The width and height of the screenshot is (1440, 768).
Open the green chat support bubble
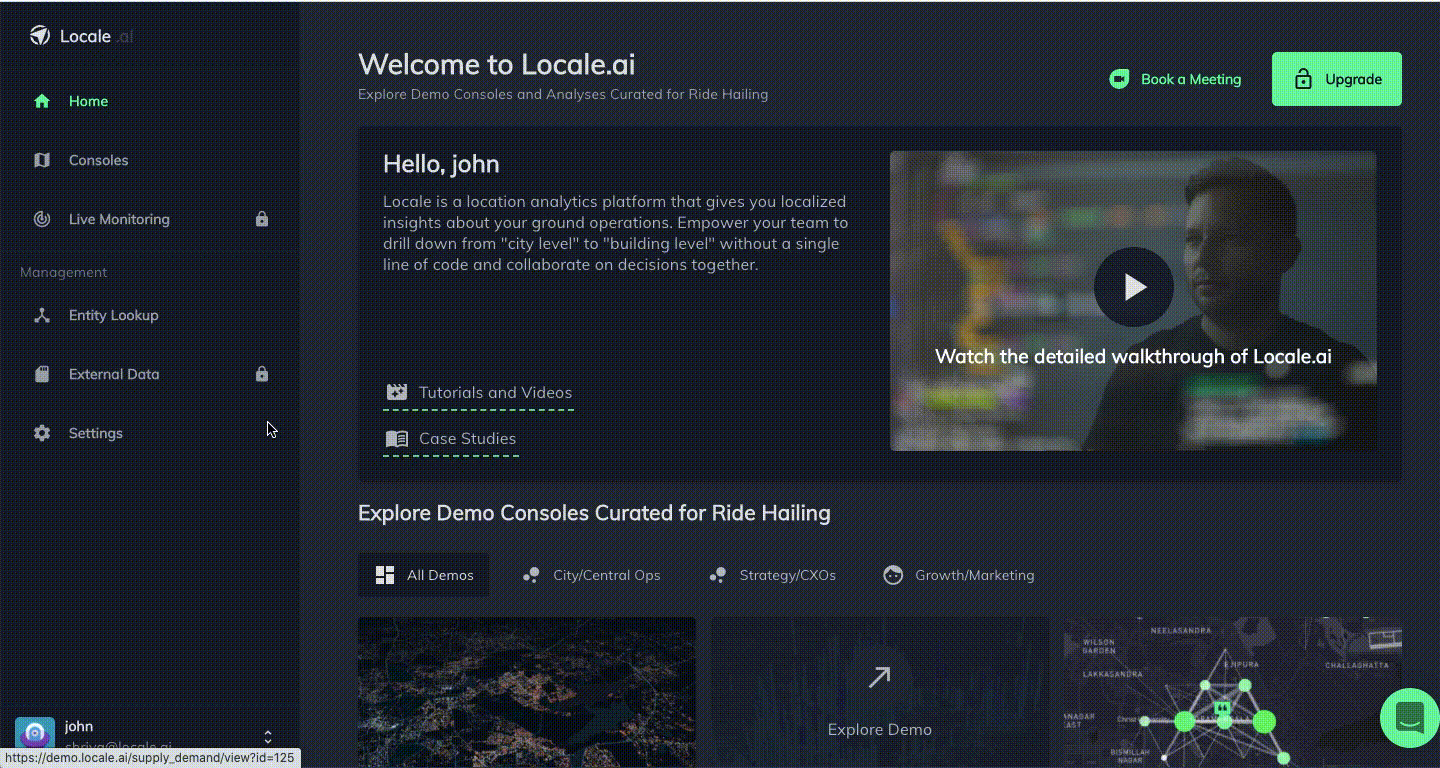tap(1409, 717)
